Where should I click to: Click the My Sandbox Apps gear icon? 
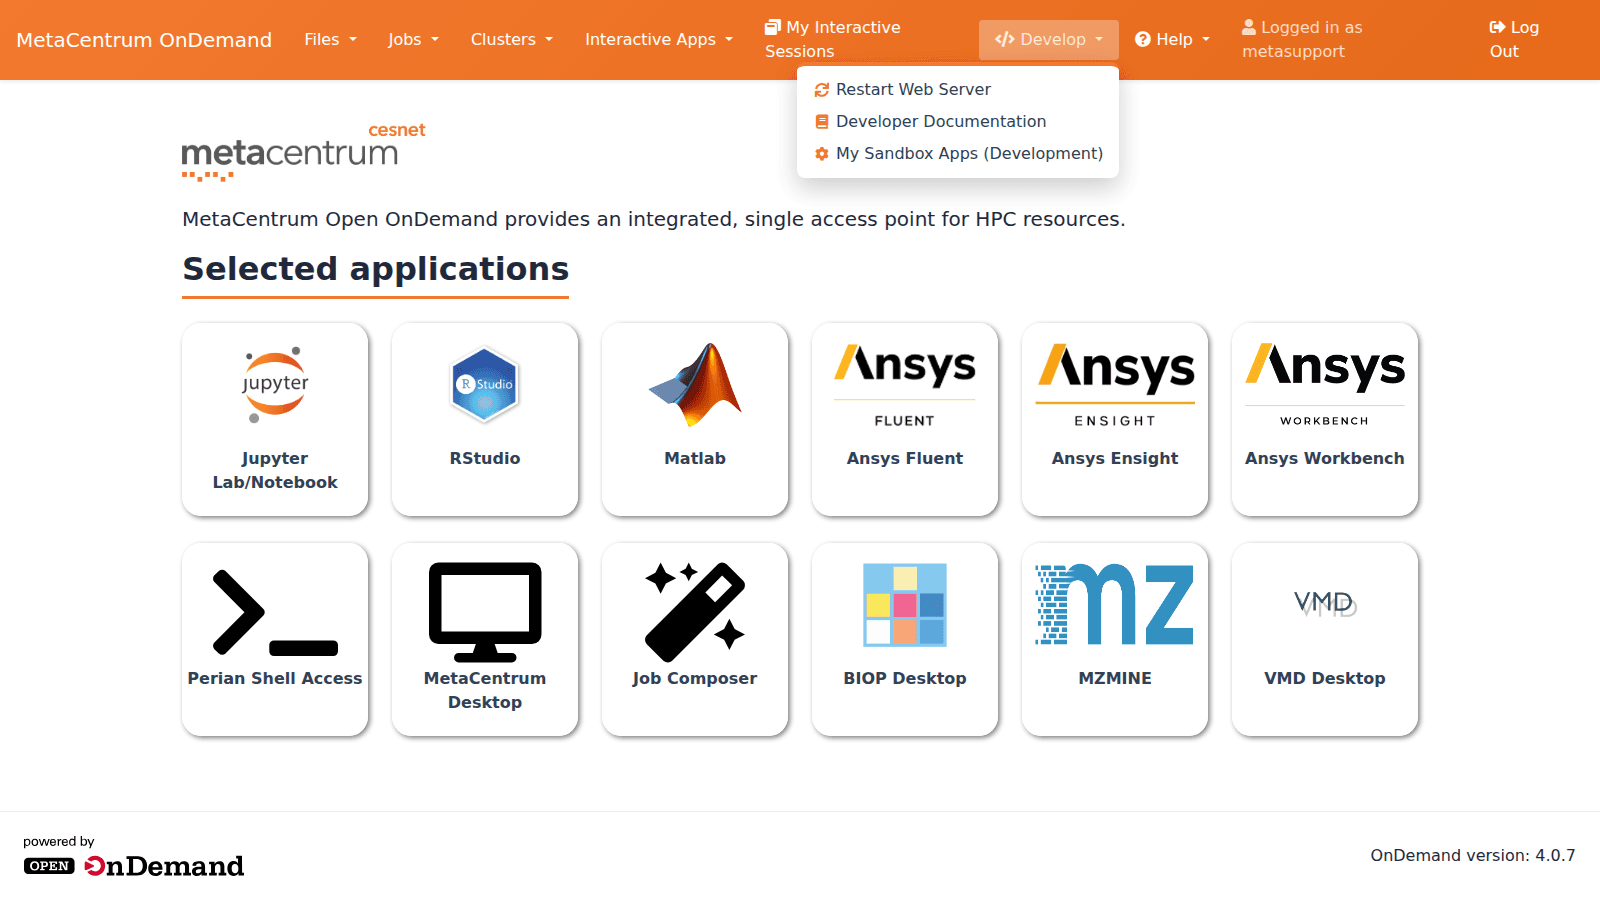coord(822,154)
